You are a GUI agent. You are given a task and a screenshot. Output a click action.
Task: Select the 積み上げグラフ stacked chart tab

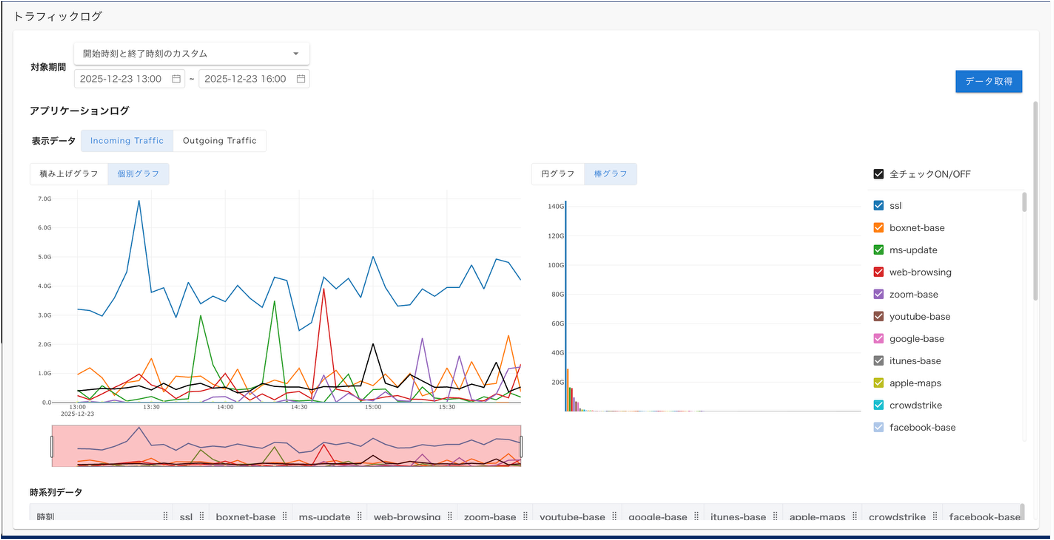(68, 174)
